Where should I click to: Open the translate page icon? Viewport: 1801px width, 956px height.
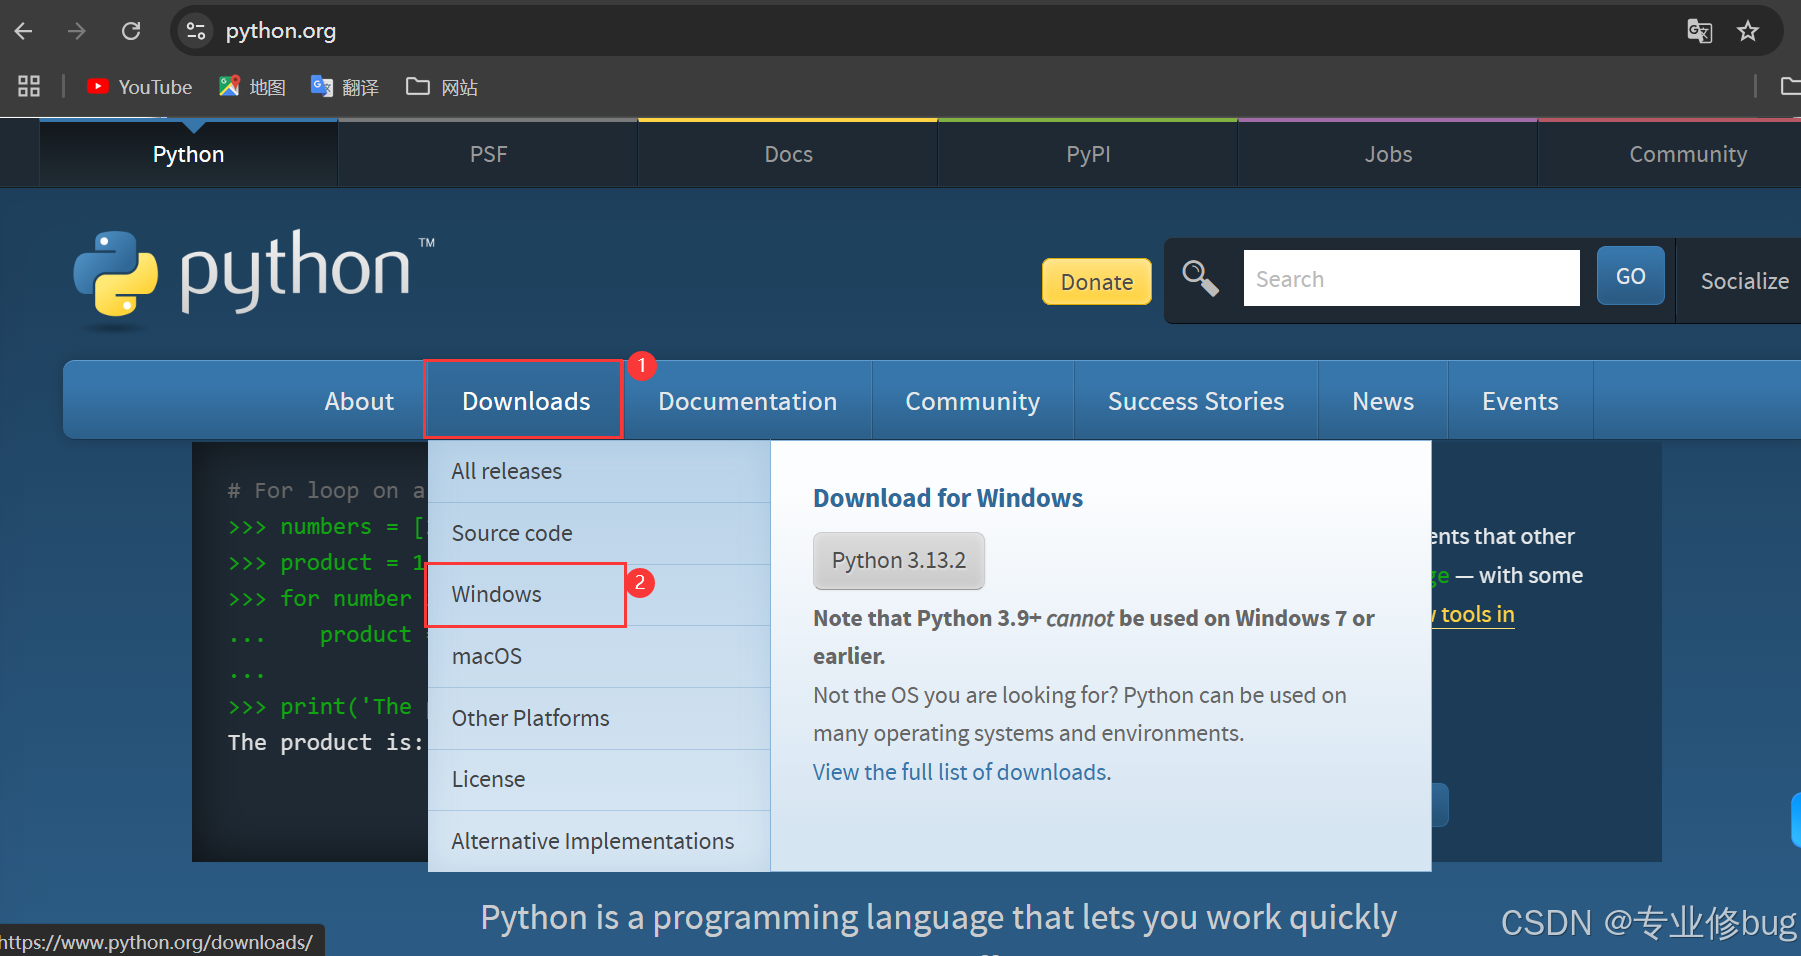1699,31
